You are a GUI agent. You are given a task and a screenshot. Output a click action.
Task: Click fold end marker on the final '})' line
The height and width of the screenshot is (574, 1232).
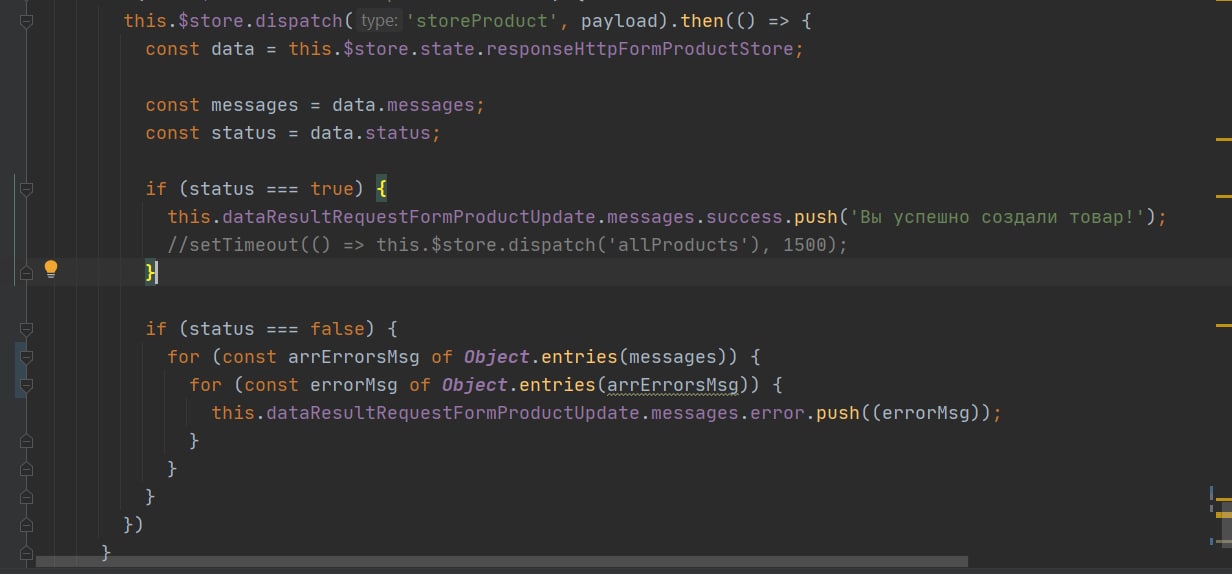point(27,524)
